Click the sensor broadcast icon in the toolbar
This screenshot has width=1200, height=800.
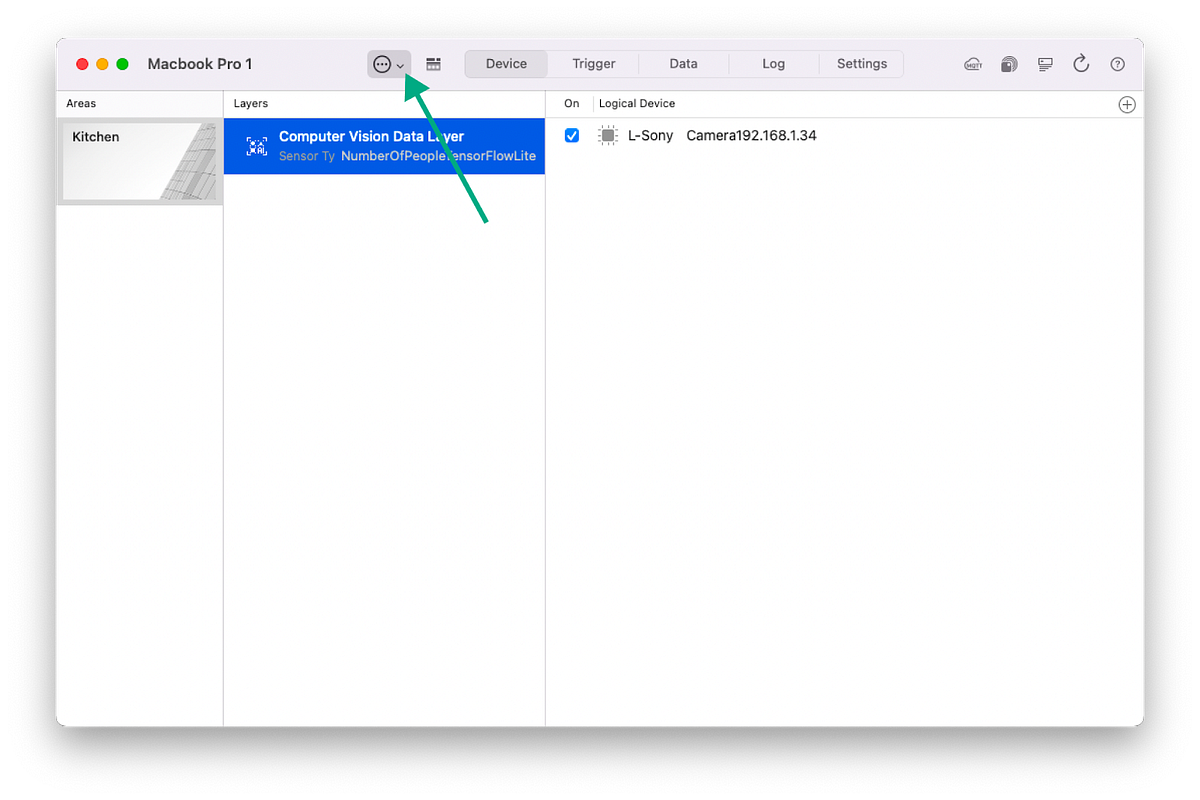pyautogui.click(x=1008, y=63)
